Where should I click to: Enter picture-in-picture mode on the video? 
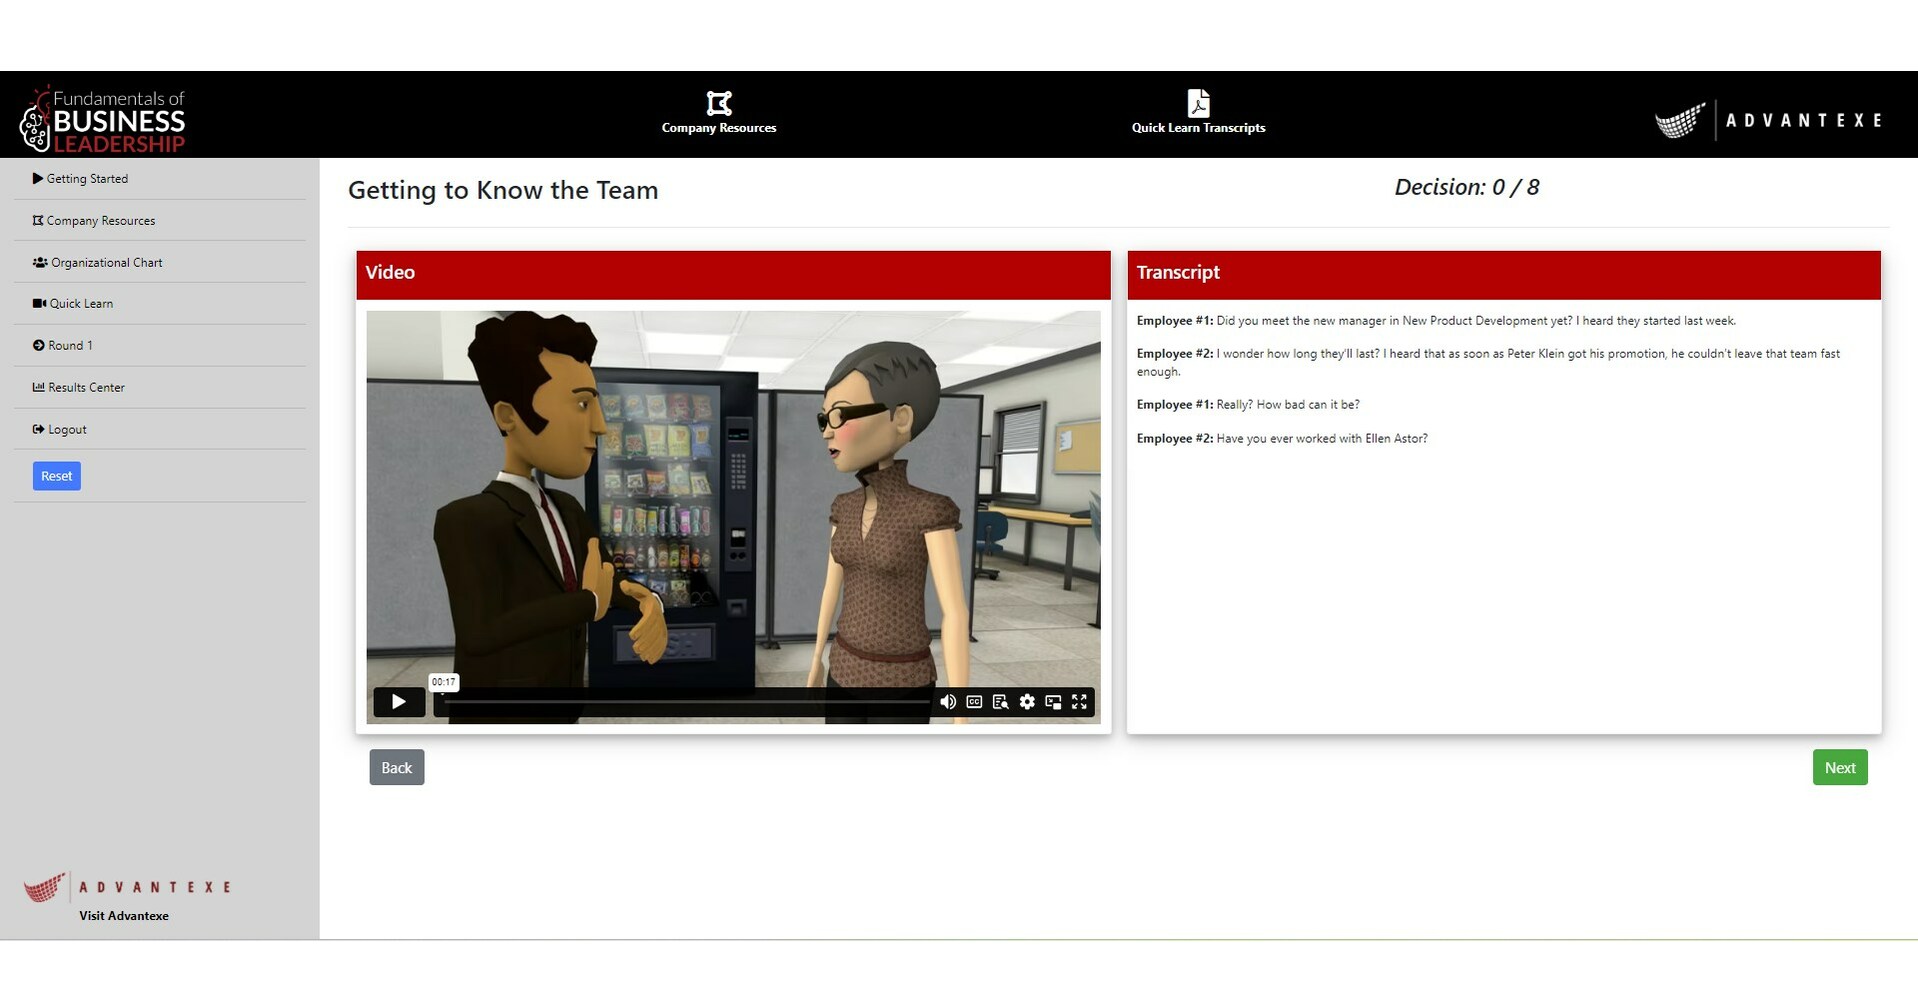pos(1052,702)
